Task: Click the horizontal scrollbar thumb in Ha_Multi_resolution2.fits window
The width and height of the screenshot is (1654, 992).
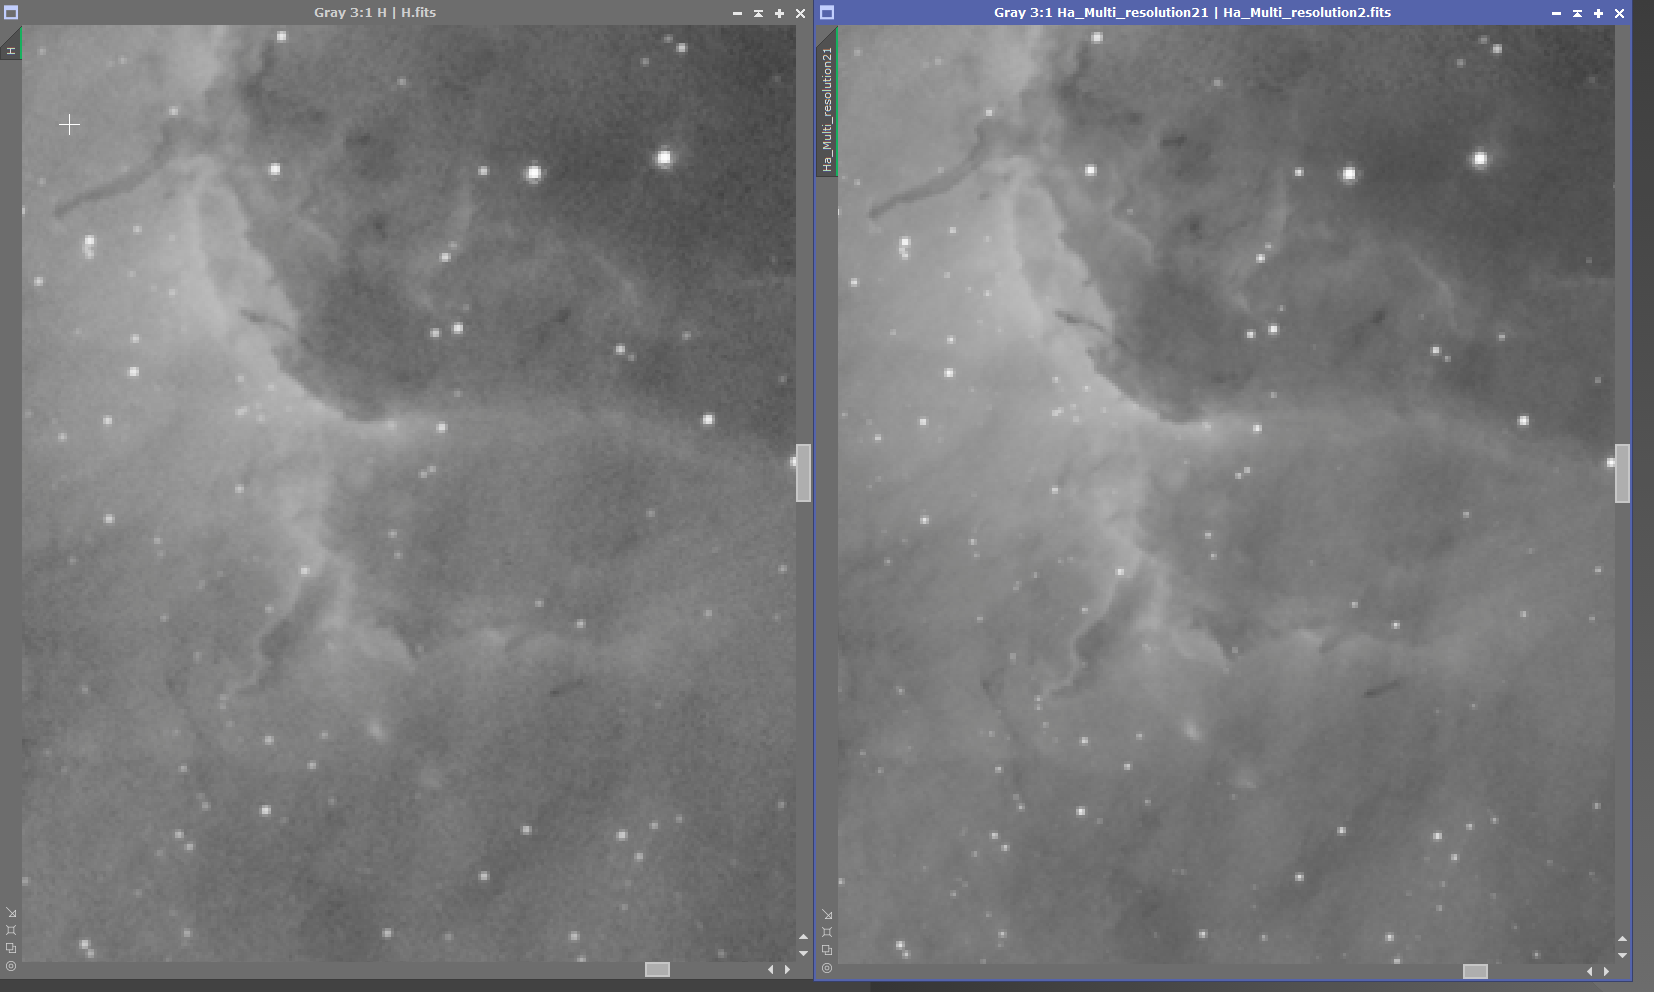Action: [x=1475, y=971]
